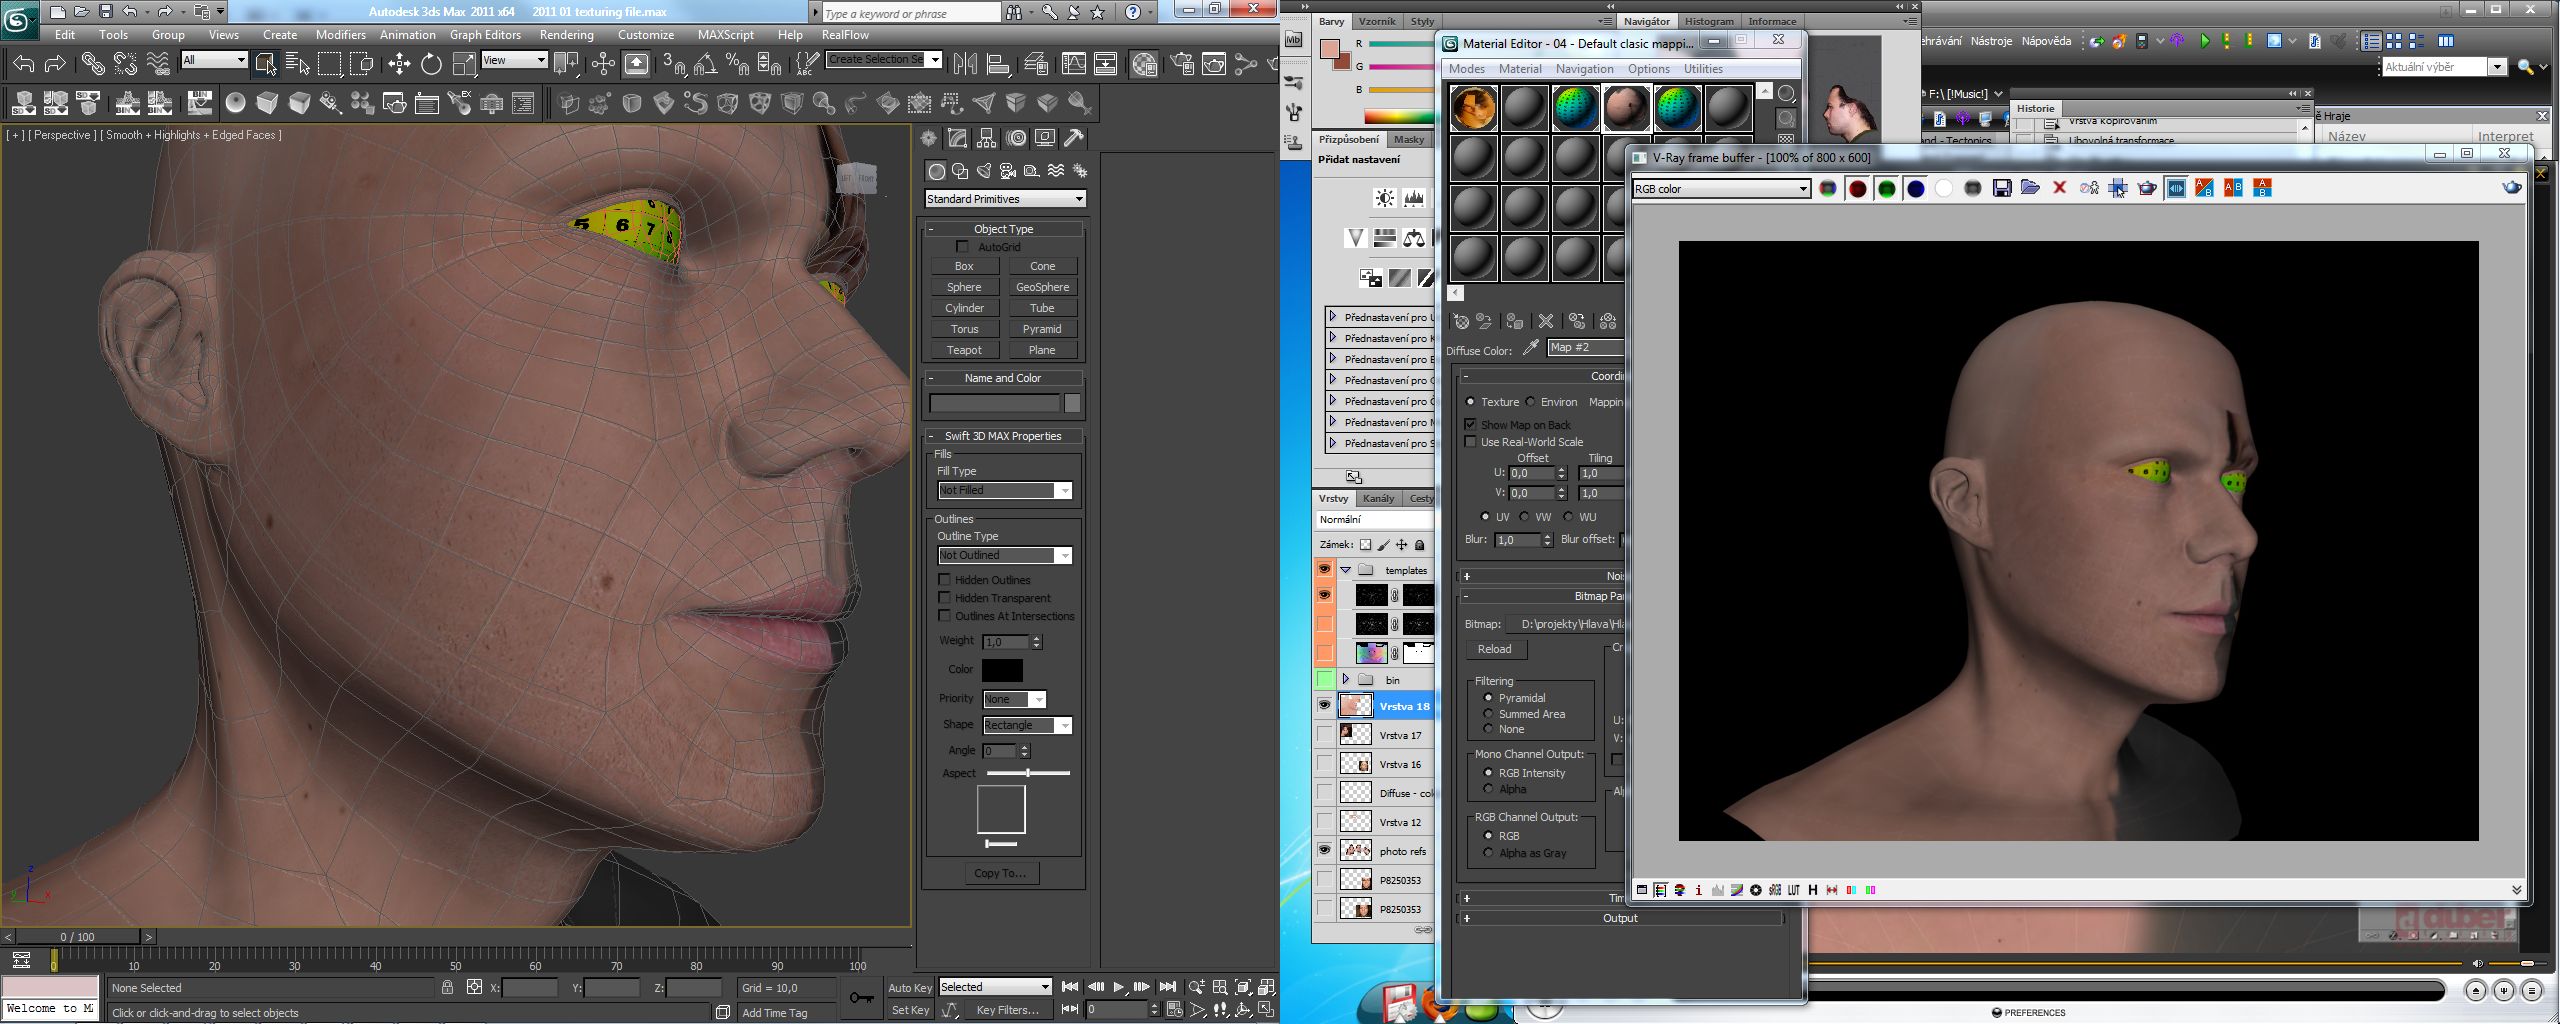Open the Modify panel tab icon
Viewport: 2560px width, 1024px height.
(x=958, y=138)
